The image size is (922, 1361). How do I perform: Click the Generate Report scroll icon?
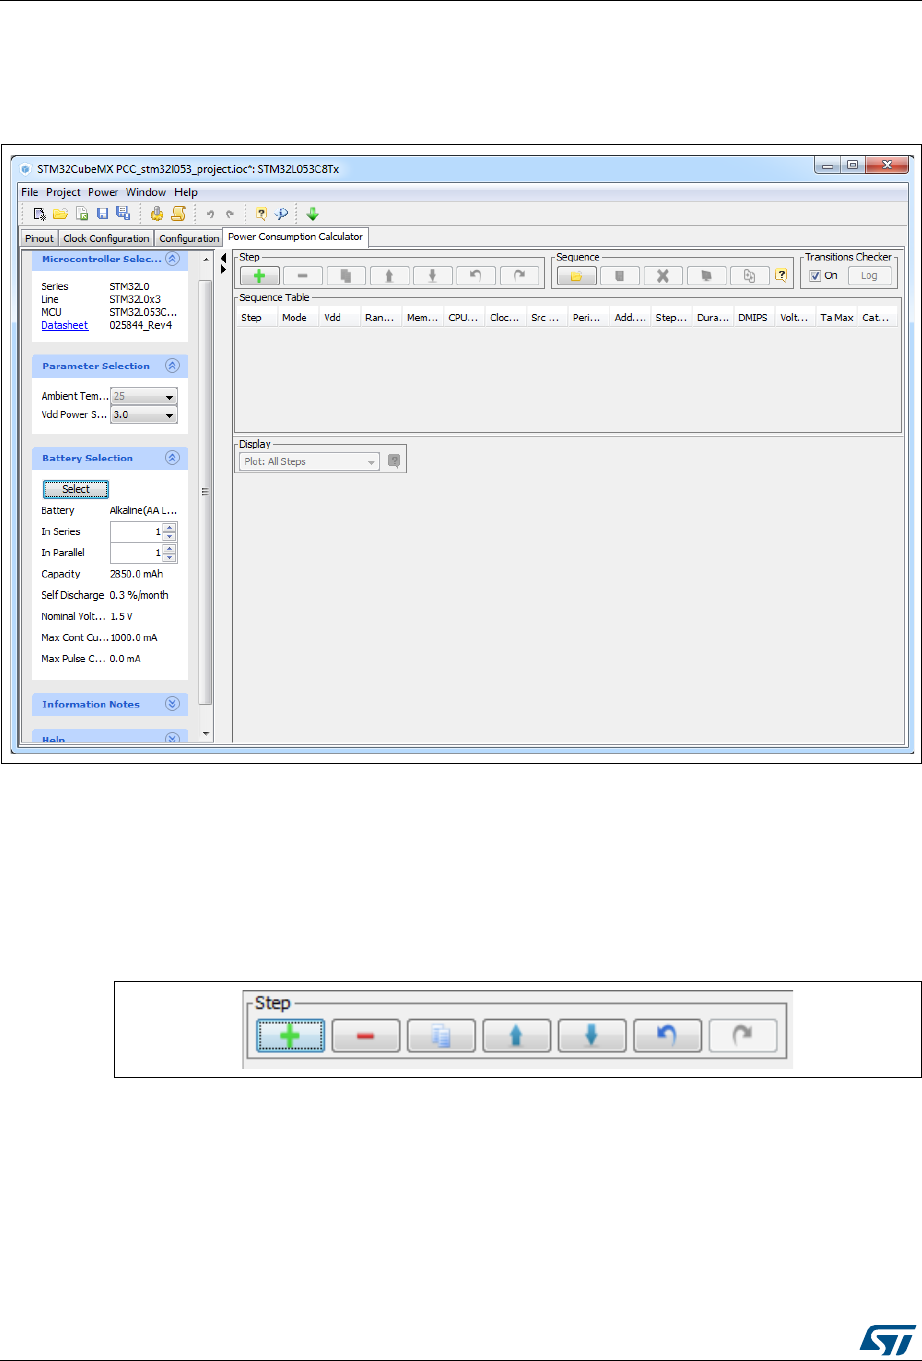pos(178,213)
